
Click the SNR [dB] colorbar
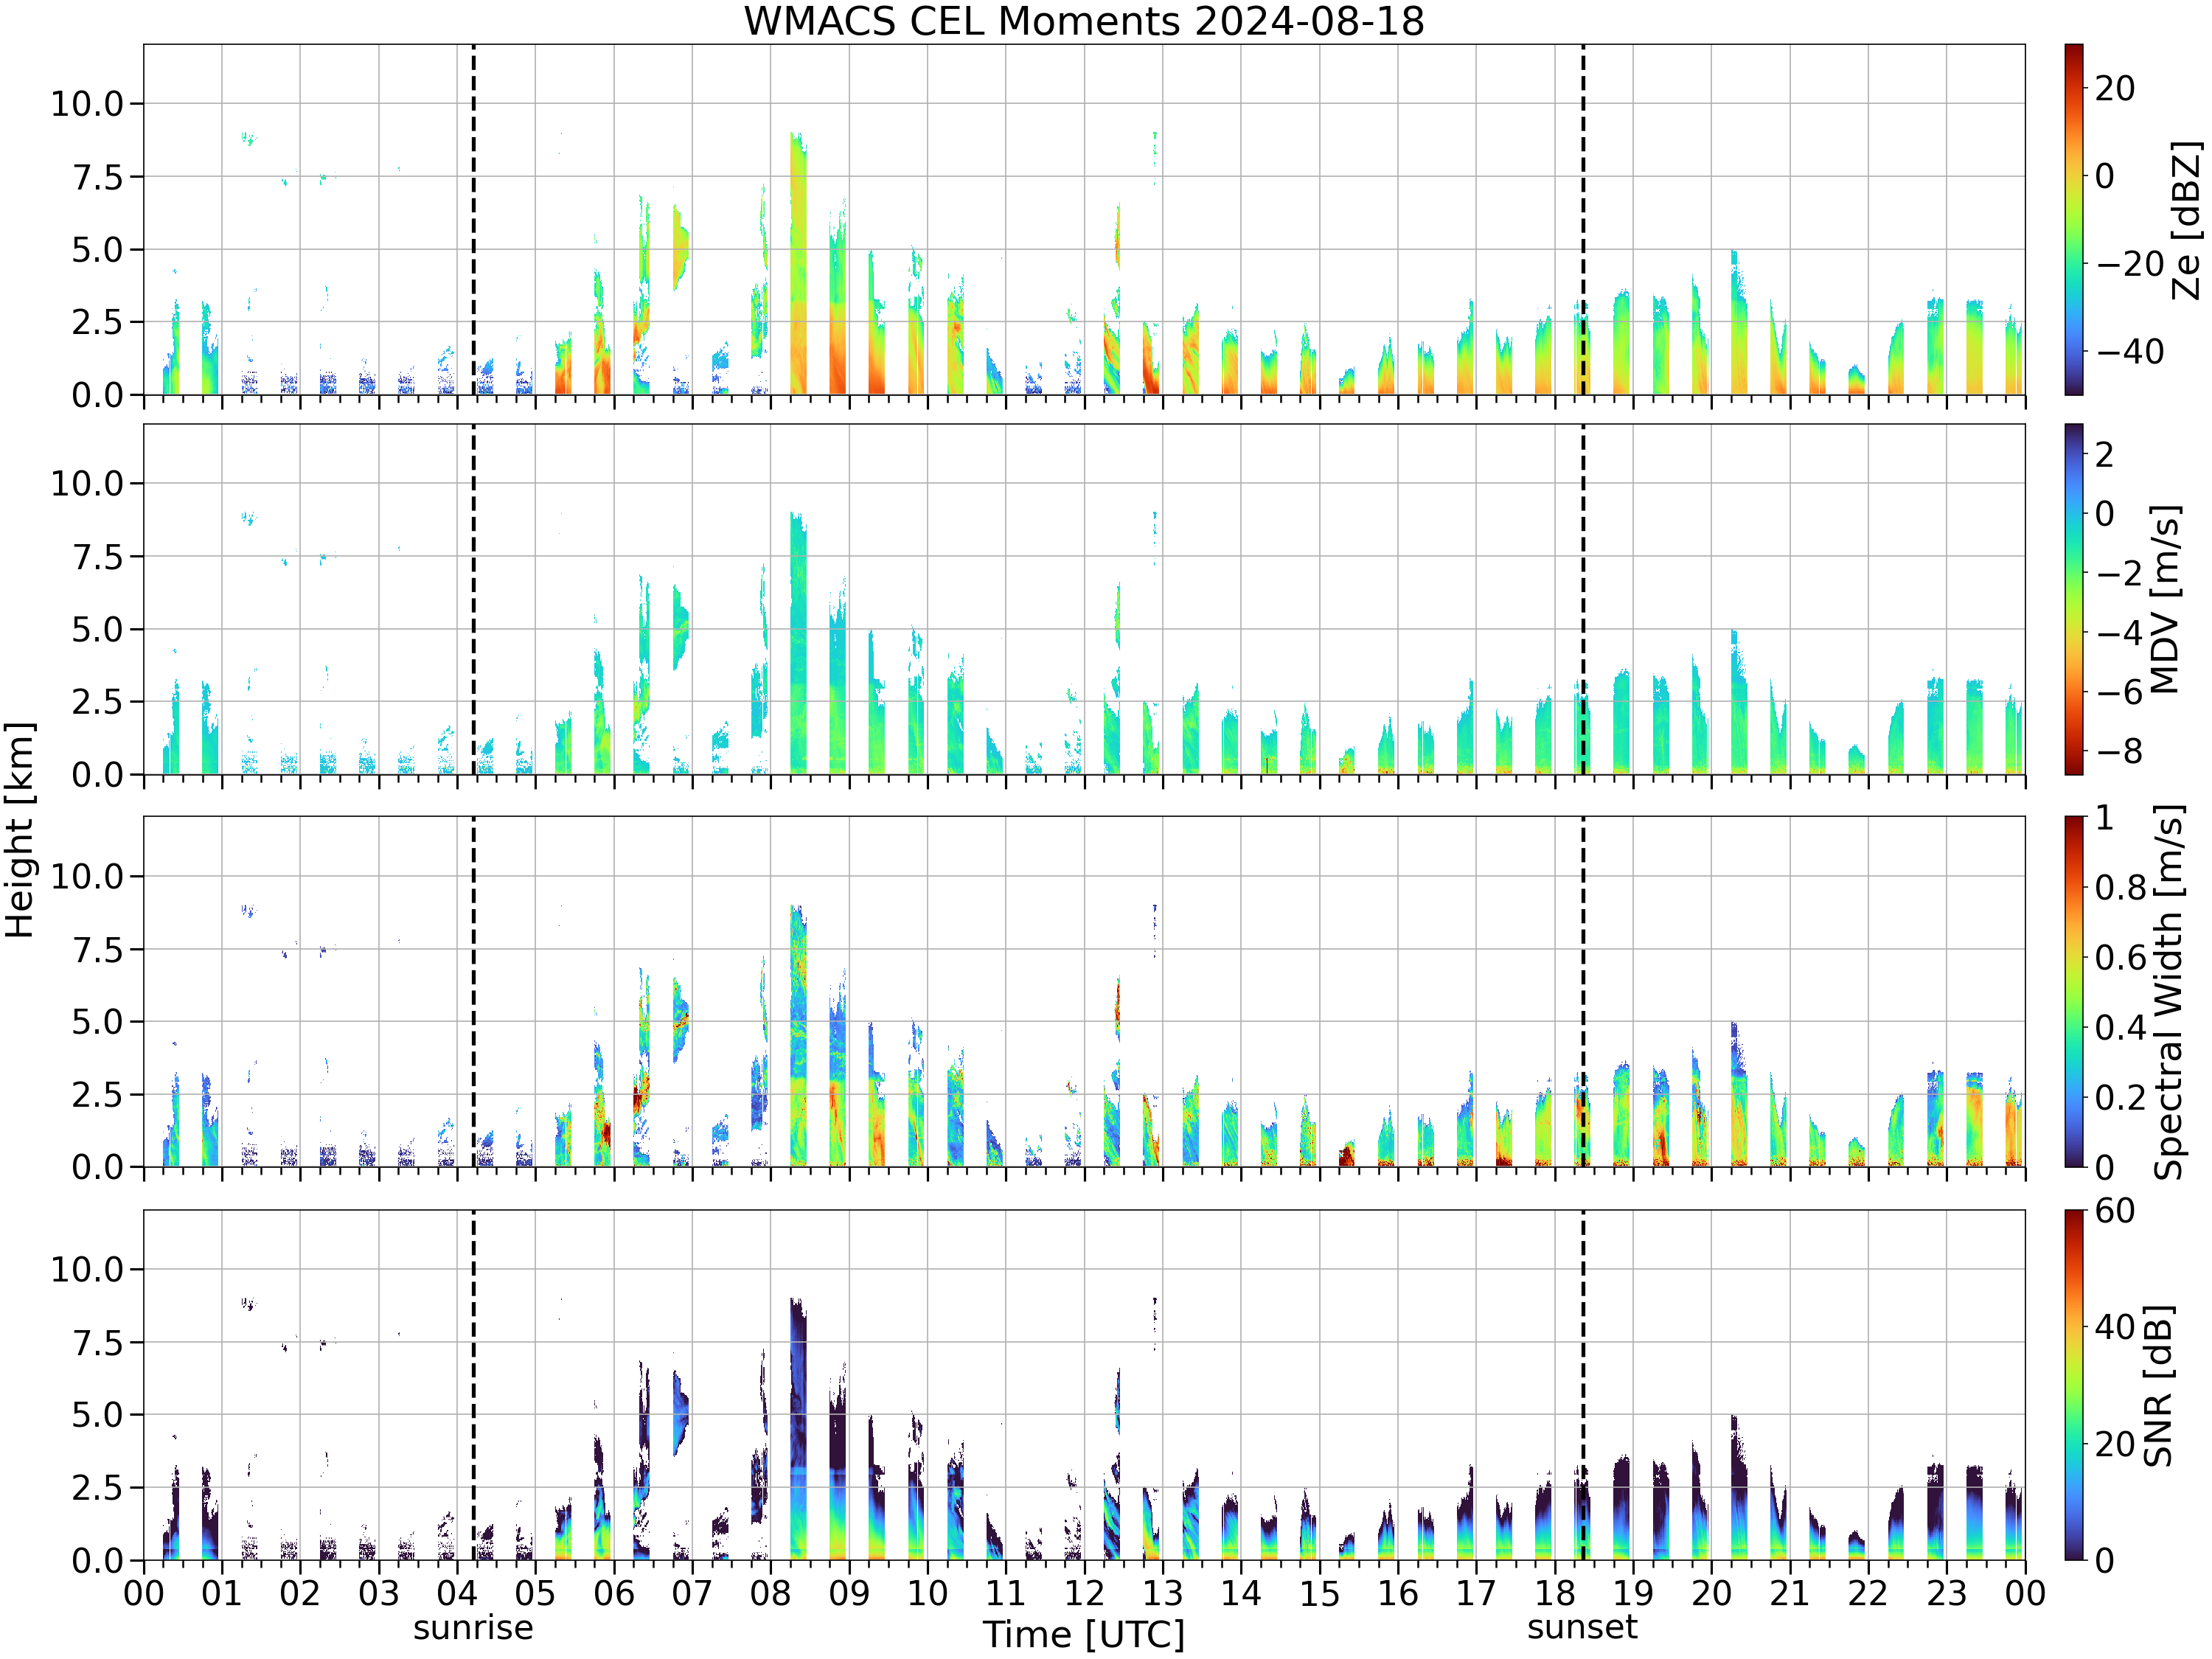click(x=2074, y=1385)
